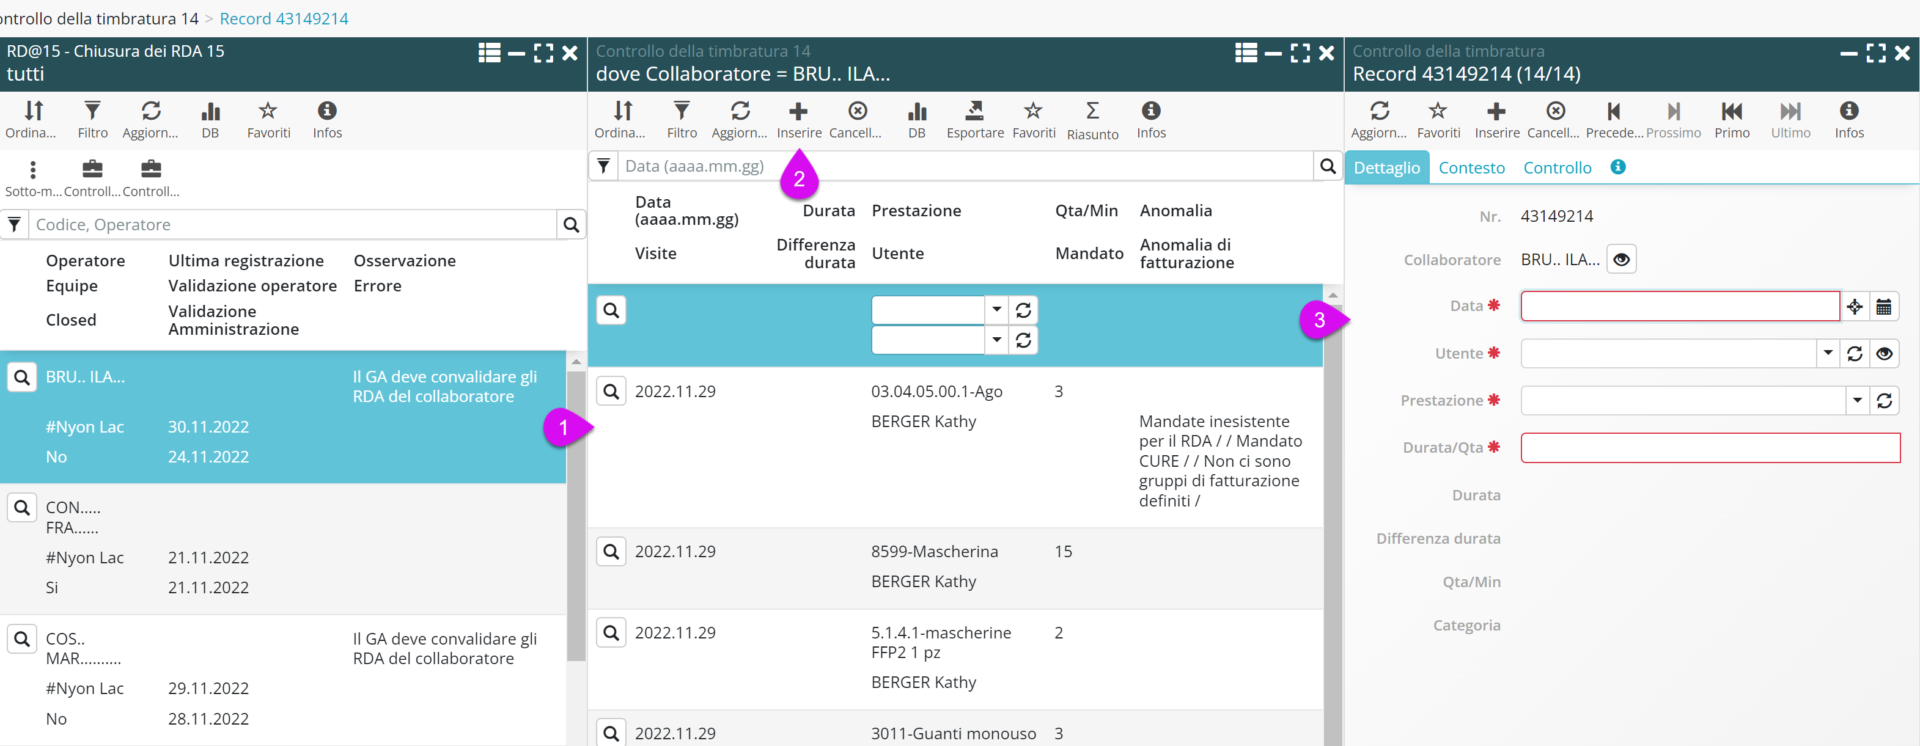Expand Utente dropdown in record detail
This screenshot has width=1920, height=746.
[x=1828, y=354]
